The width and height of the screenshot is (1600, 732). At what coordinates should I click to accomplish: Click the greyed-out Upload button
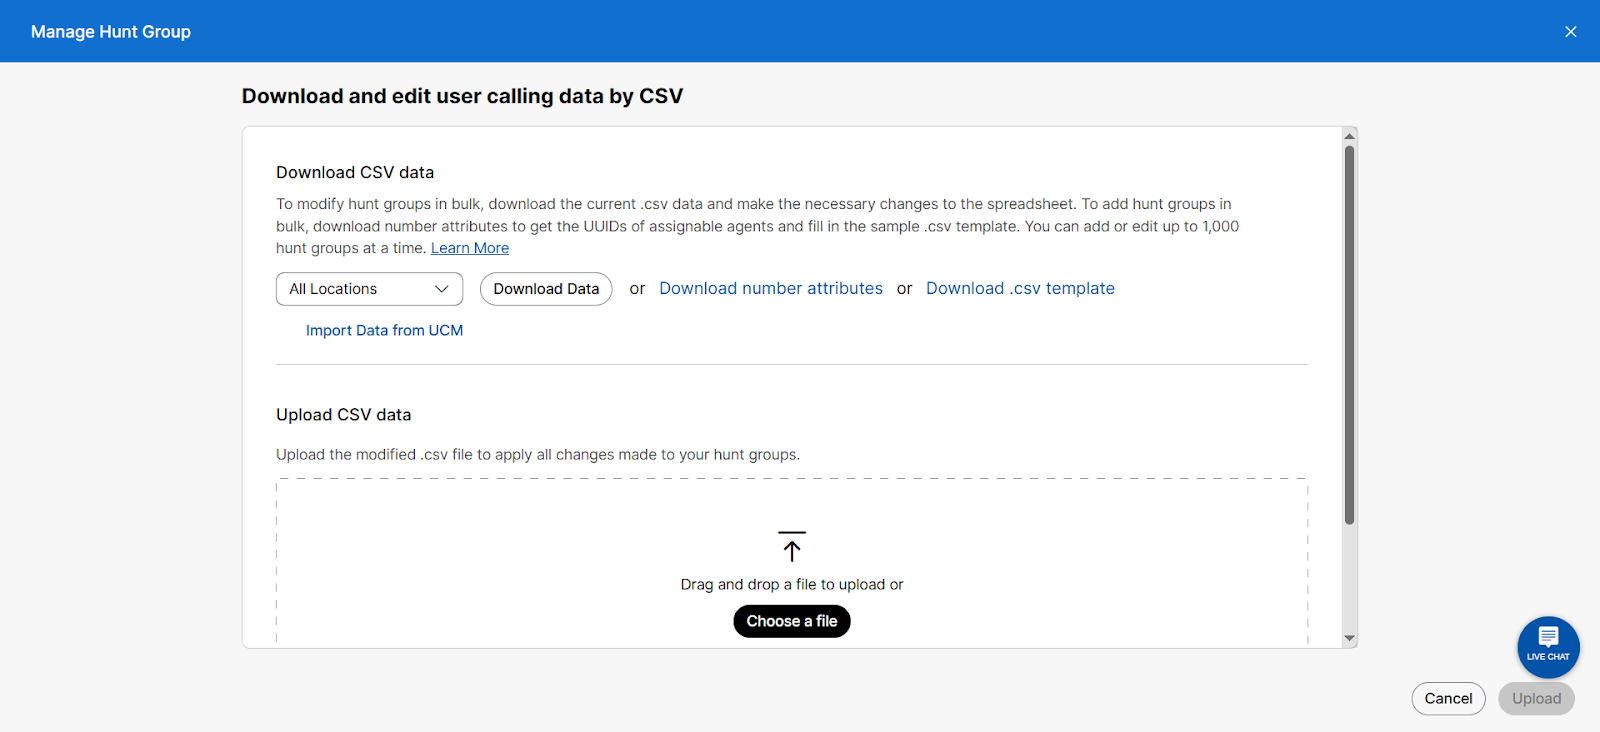(1536, 699)
